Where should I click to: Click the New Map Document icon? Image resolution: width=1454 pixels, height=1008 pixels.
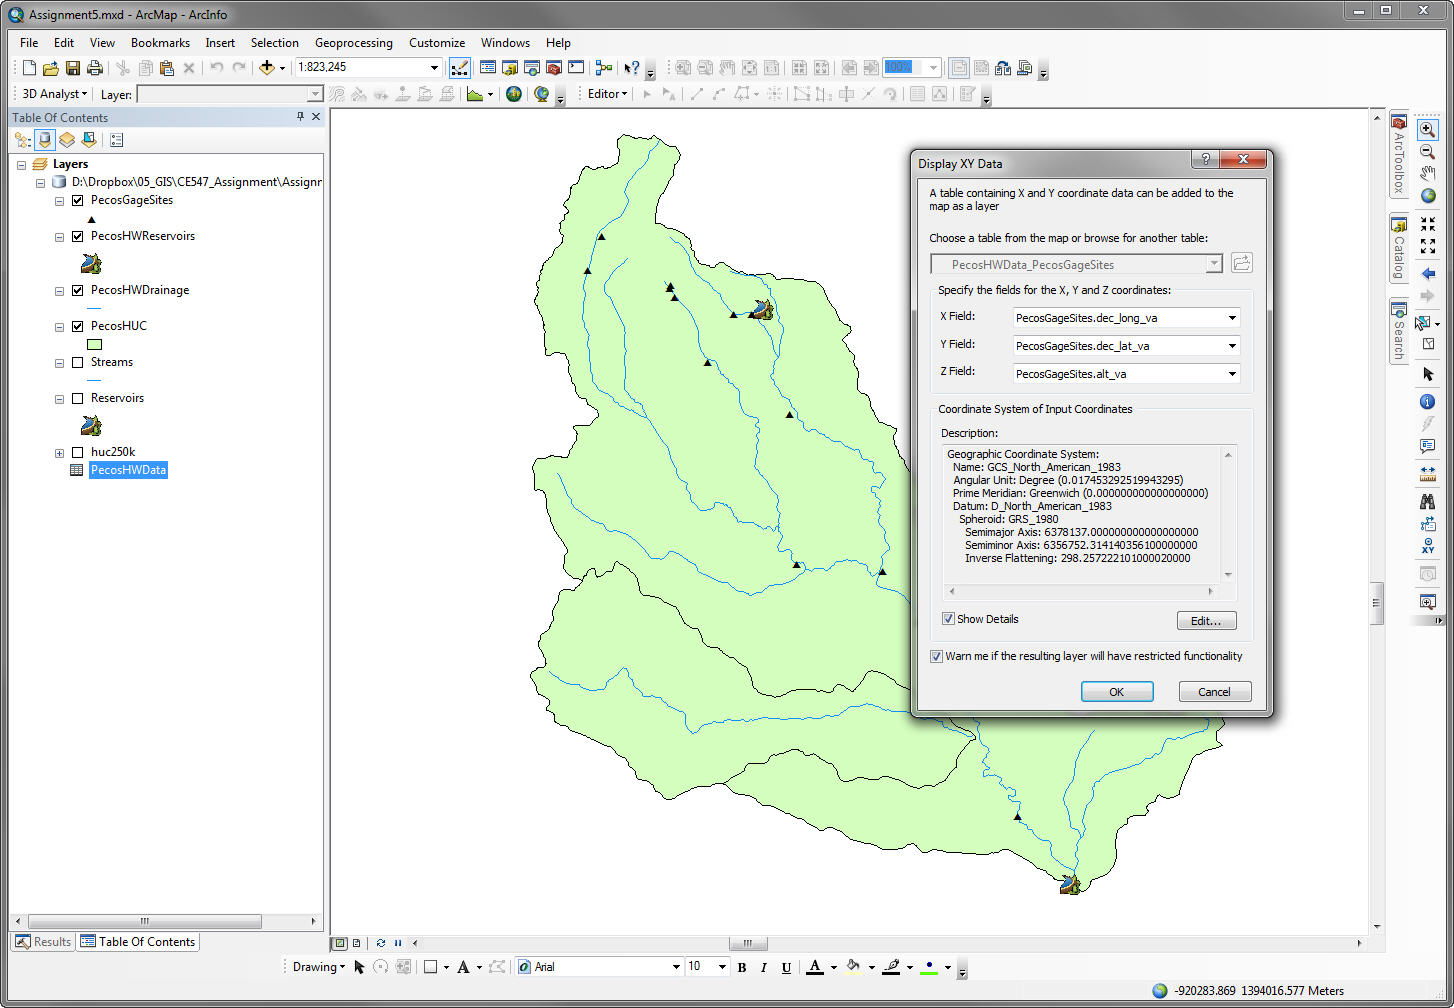pyautogui.click(x=29, y=68)
